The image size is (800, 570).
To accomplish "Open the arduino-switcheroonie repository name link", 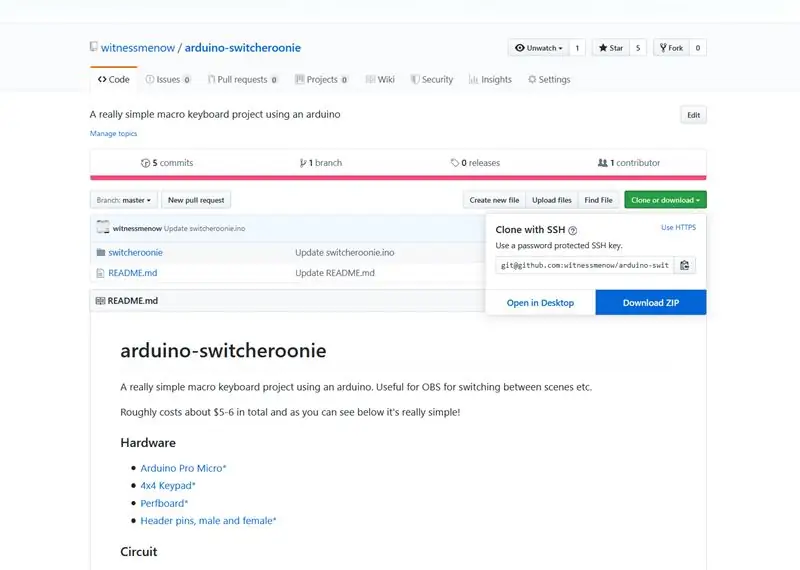I will pyautogui.click(x=242, y=48).
